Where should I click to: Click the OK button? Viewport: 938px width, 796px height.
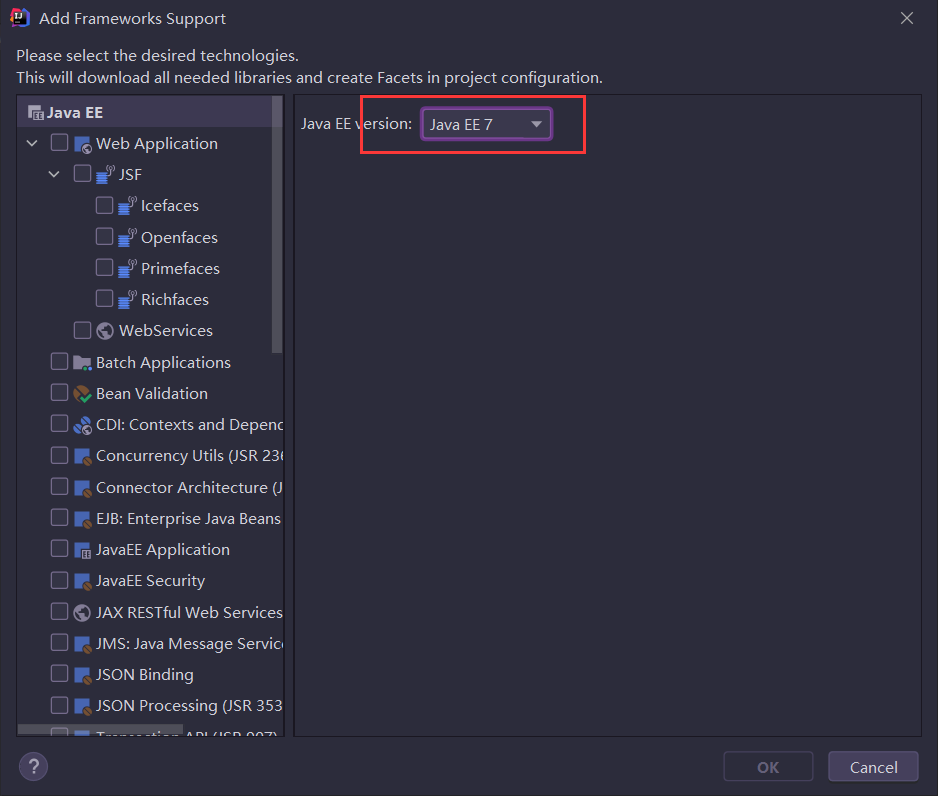pos(768,767)
